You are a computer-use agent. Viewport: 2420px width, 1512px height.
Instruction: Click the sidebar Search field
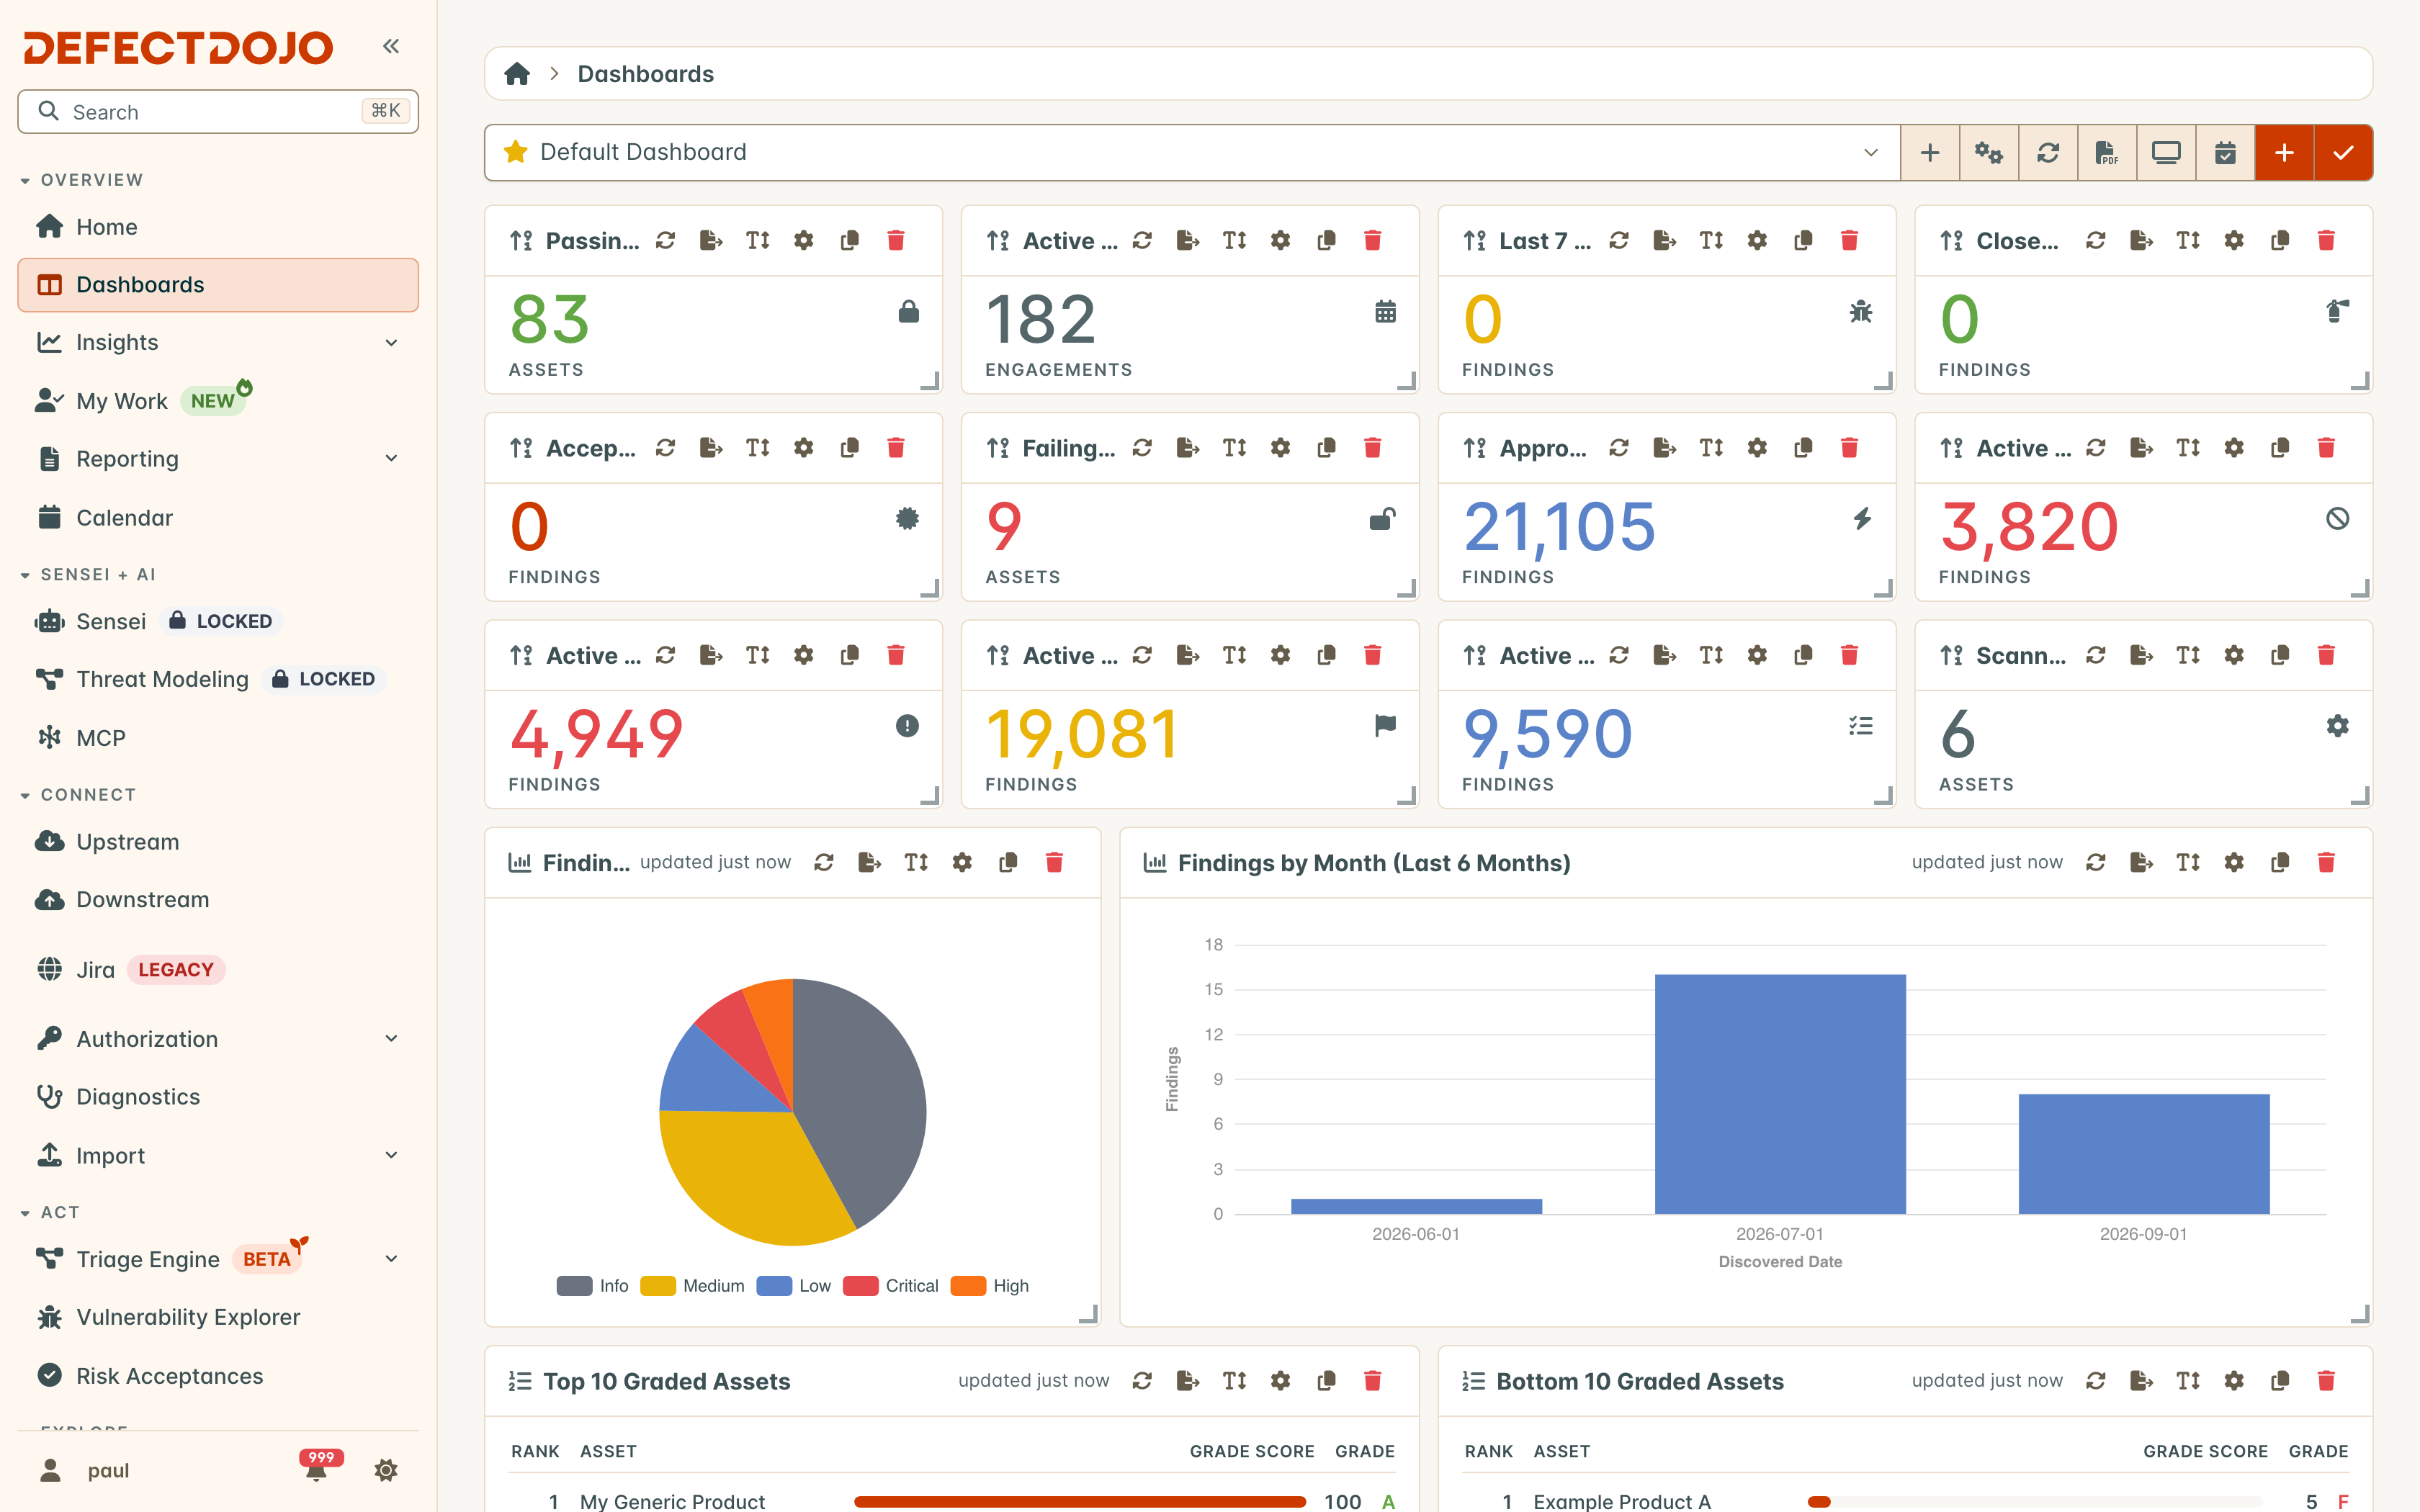click(x=218, y=111)
